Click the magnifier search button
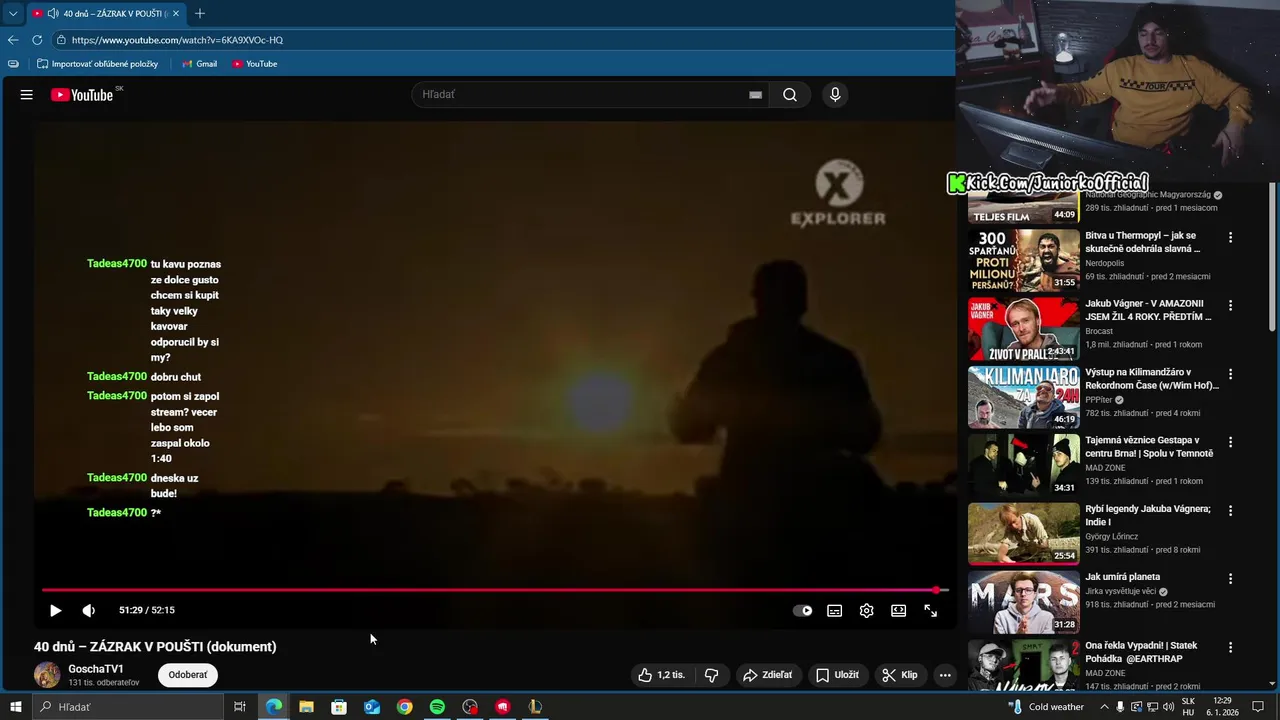The width and height of the screenshot is (1280, 720). (790, 95)
